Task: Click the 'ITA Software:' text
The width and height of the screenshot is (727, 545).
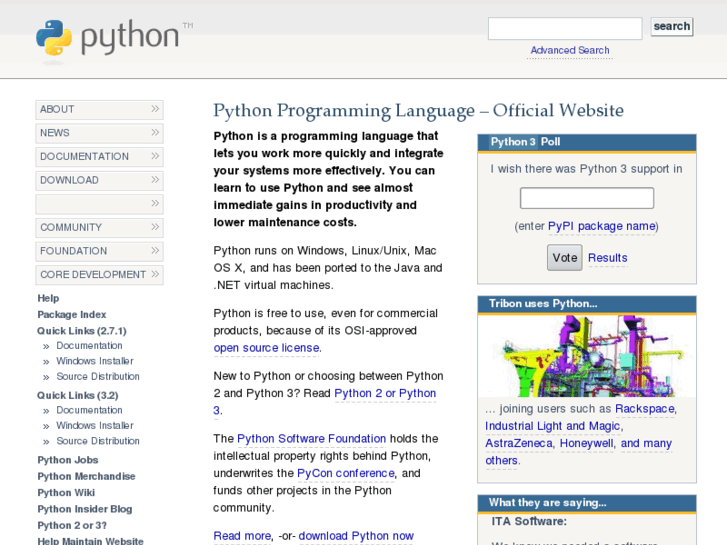Action: click(529, 521)
